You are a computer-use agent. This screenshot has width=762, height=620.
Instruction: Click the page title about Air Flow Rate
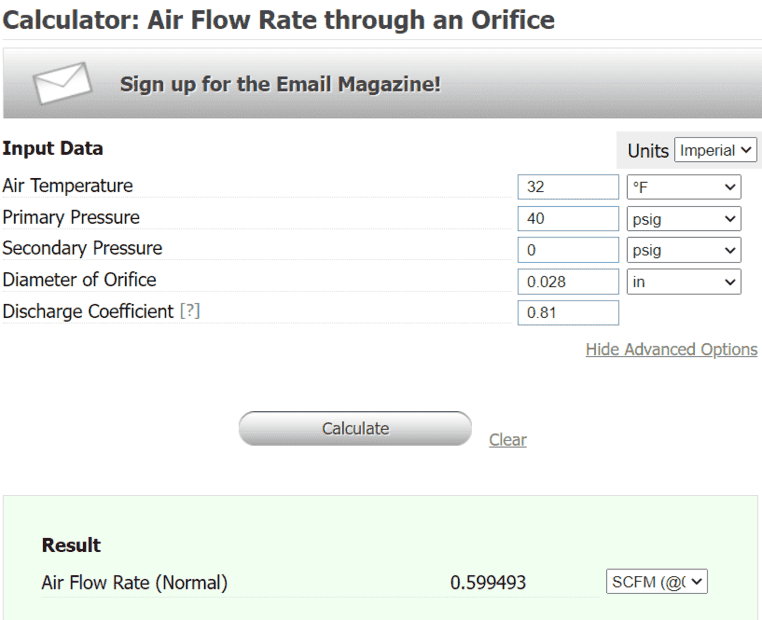(x=279, y=20)
